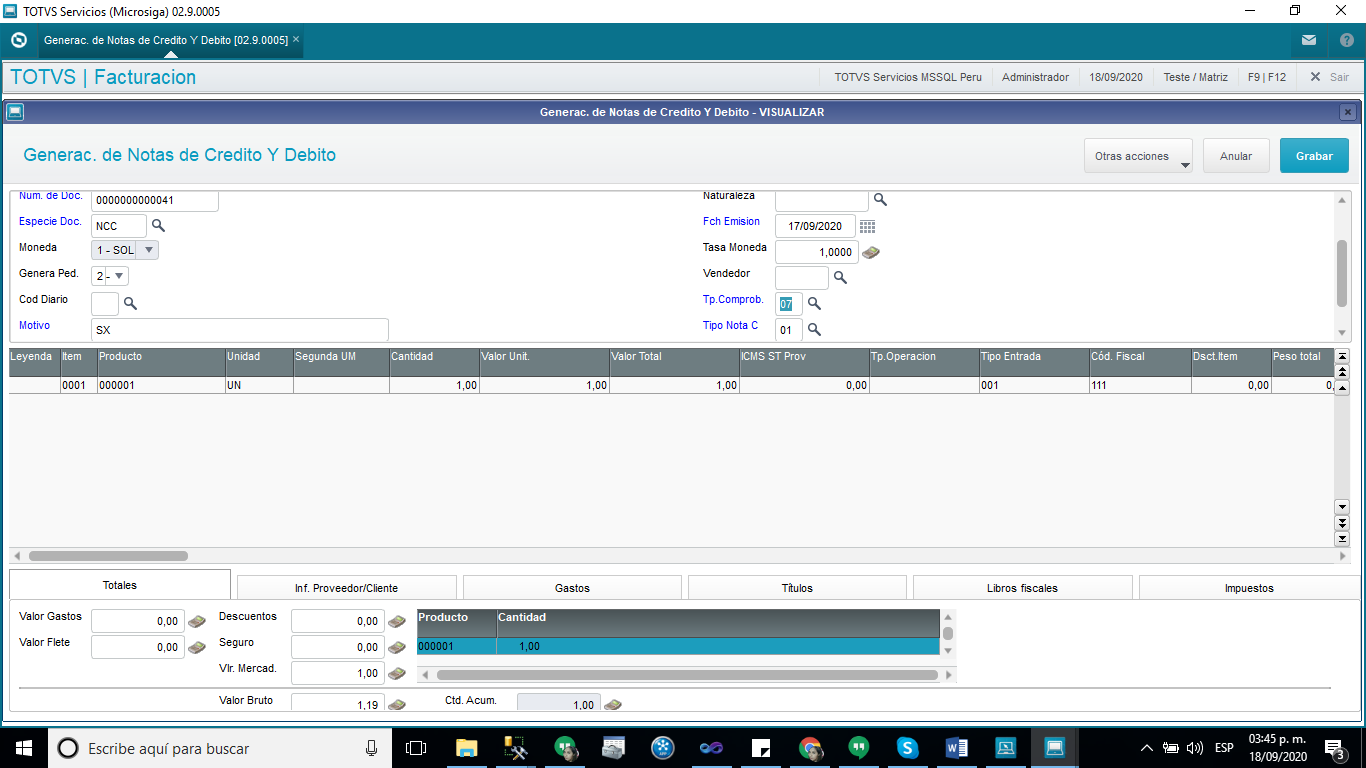
Task: Click the Tasa Moneda input field
Action: point(817,252)
